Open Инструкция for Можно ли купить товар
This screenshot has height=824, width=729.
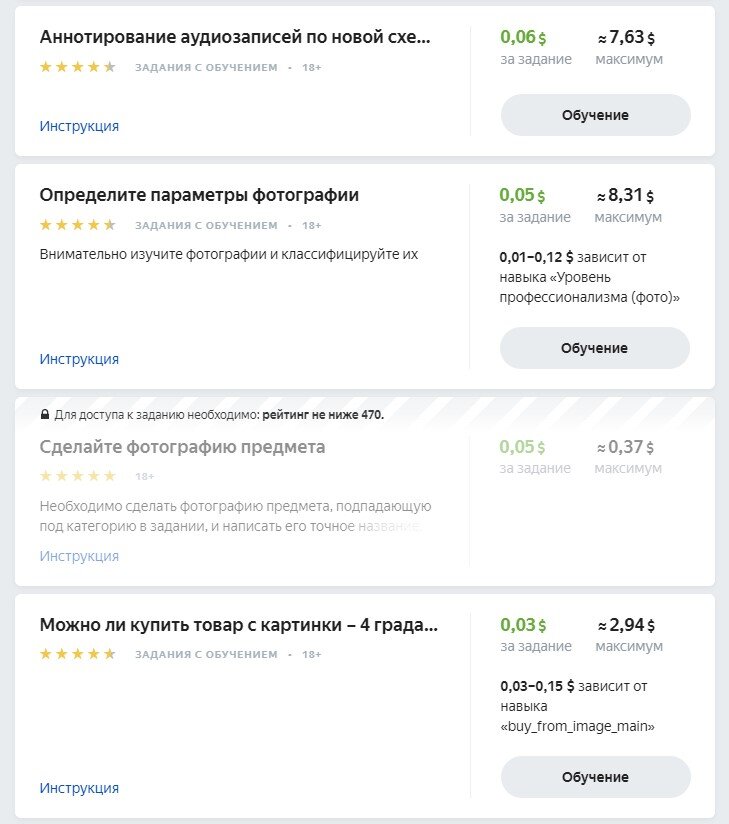(x=79, y=788)
